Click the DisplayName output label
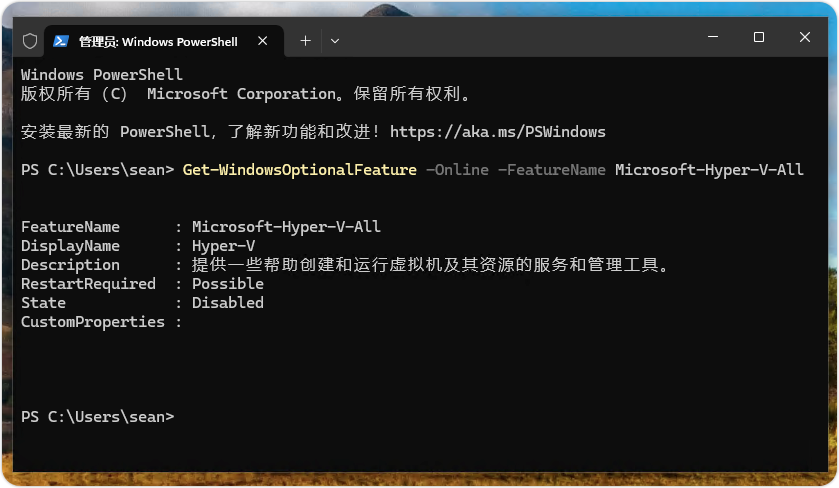 [x=70, y=246]
